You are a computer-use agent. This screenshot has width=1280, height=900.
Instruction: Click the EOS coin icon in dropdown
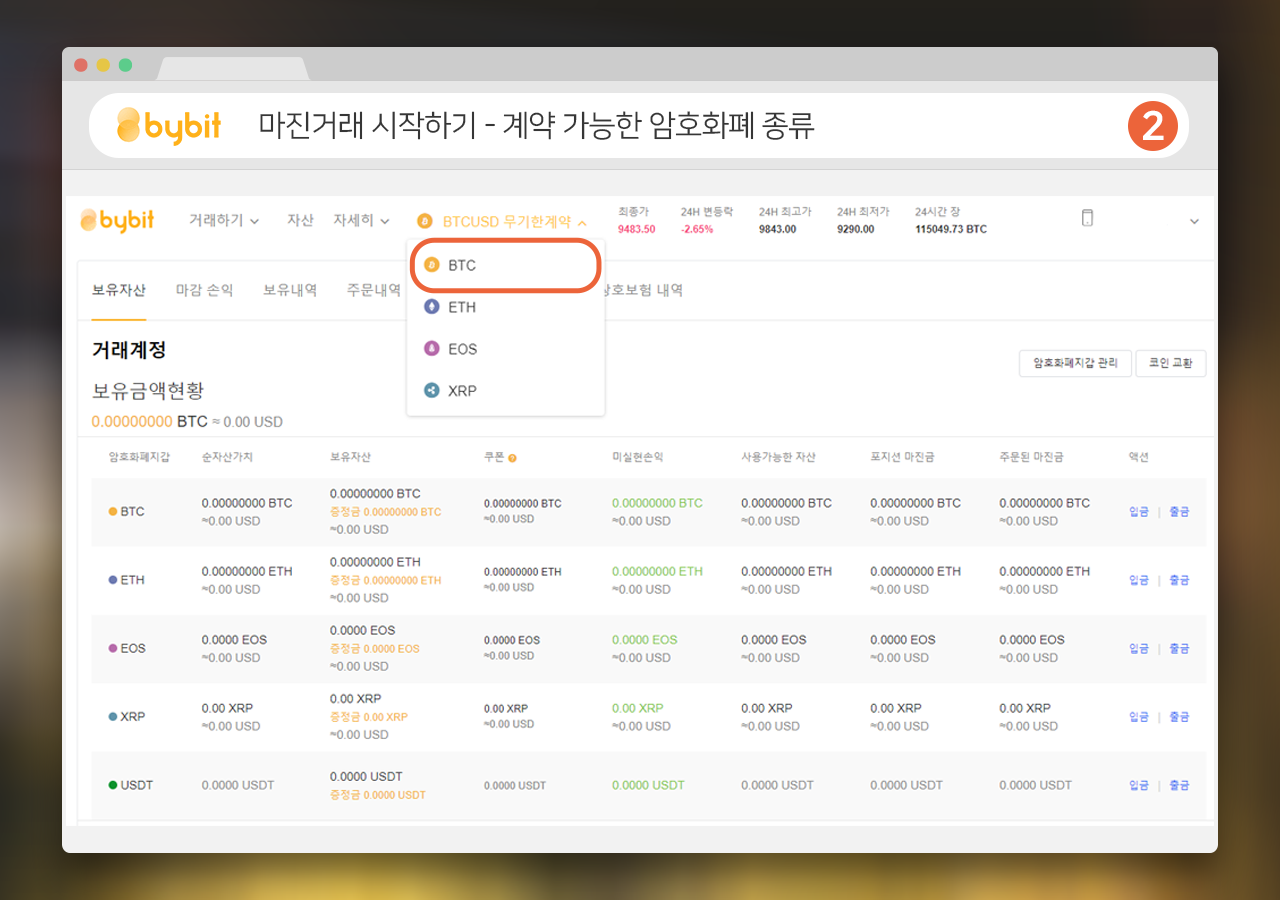click(x=432, y=349)
